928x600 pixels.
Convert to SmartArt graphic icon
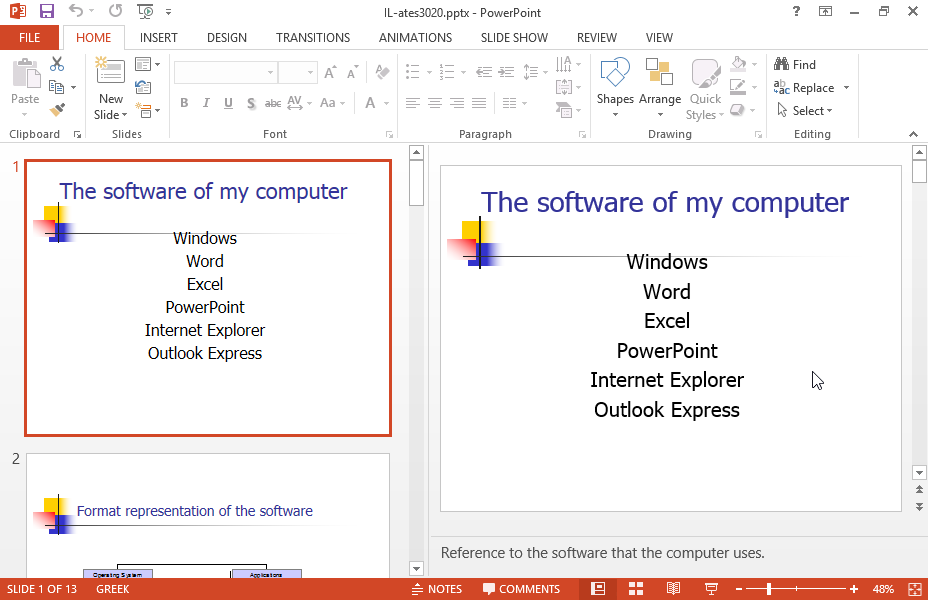(568, 110)
